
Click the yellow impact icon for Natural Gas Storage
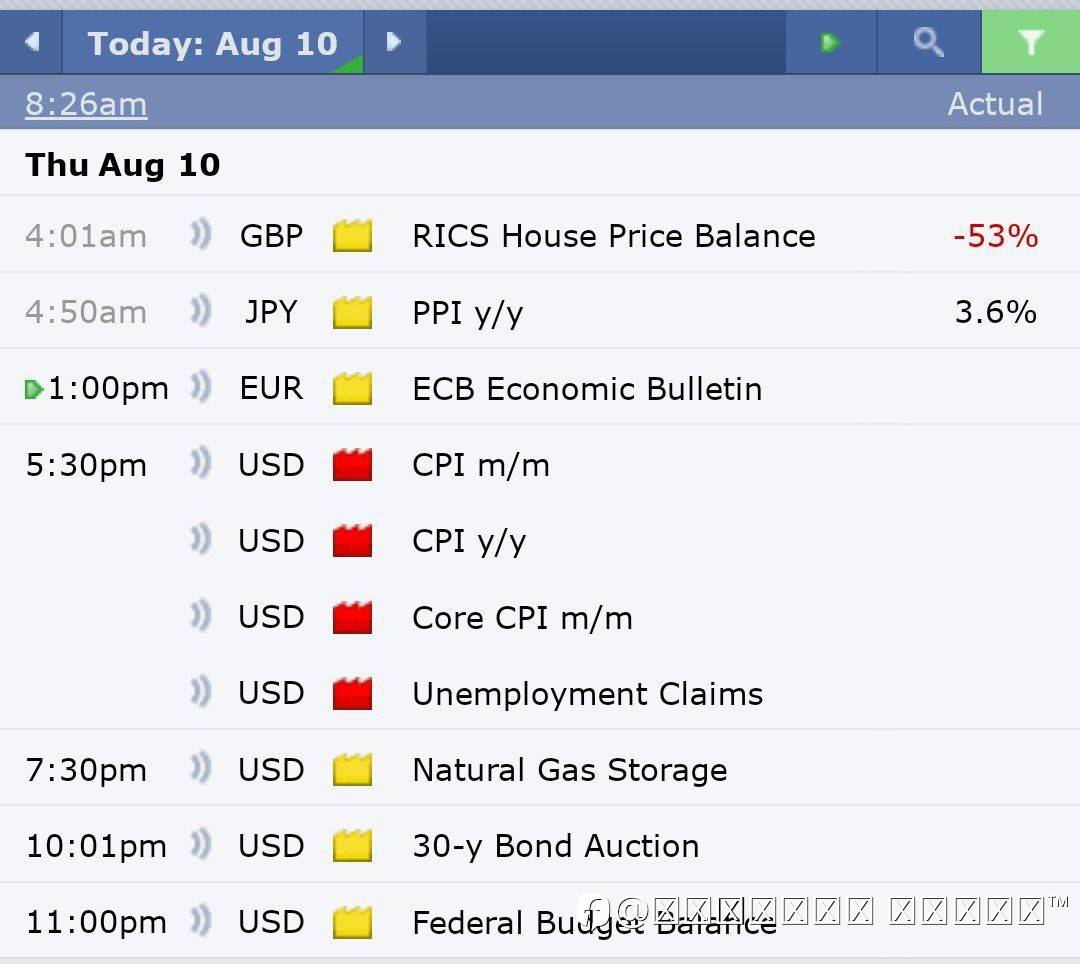(x=352, y=770)
